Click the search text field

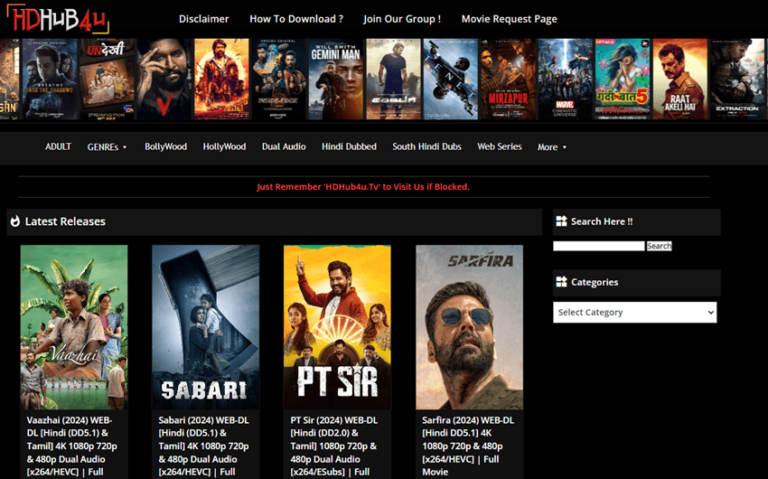pyautogui.click(x=599, y=246)
